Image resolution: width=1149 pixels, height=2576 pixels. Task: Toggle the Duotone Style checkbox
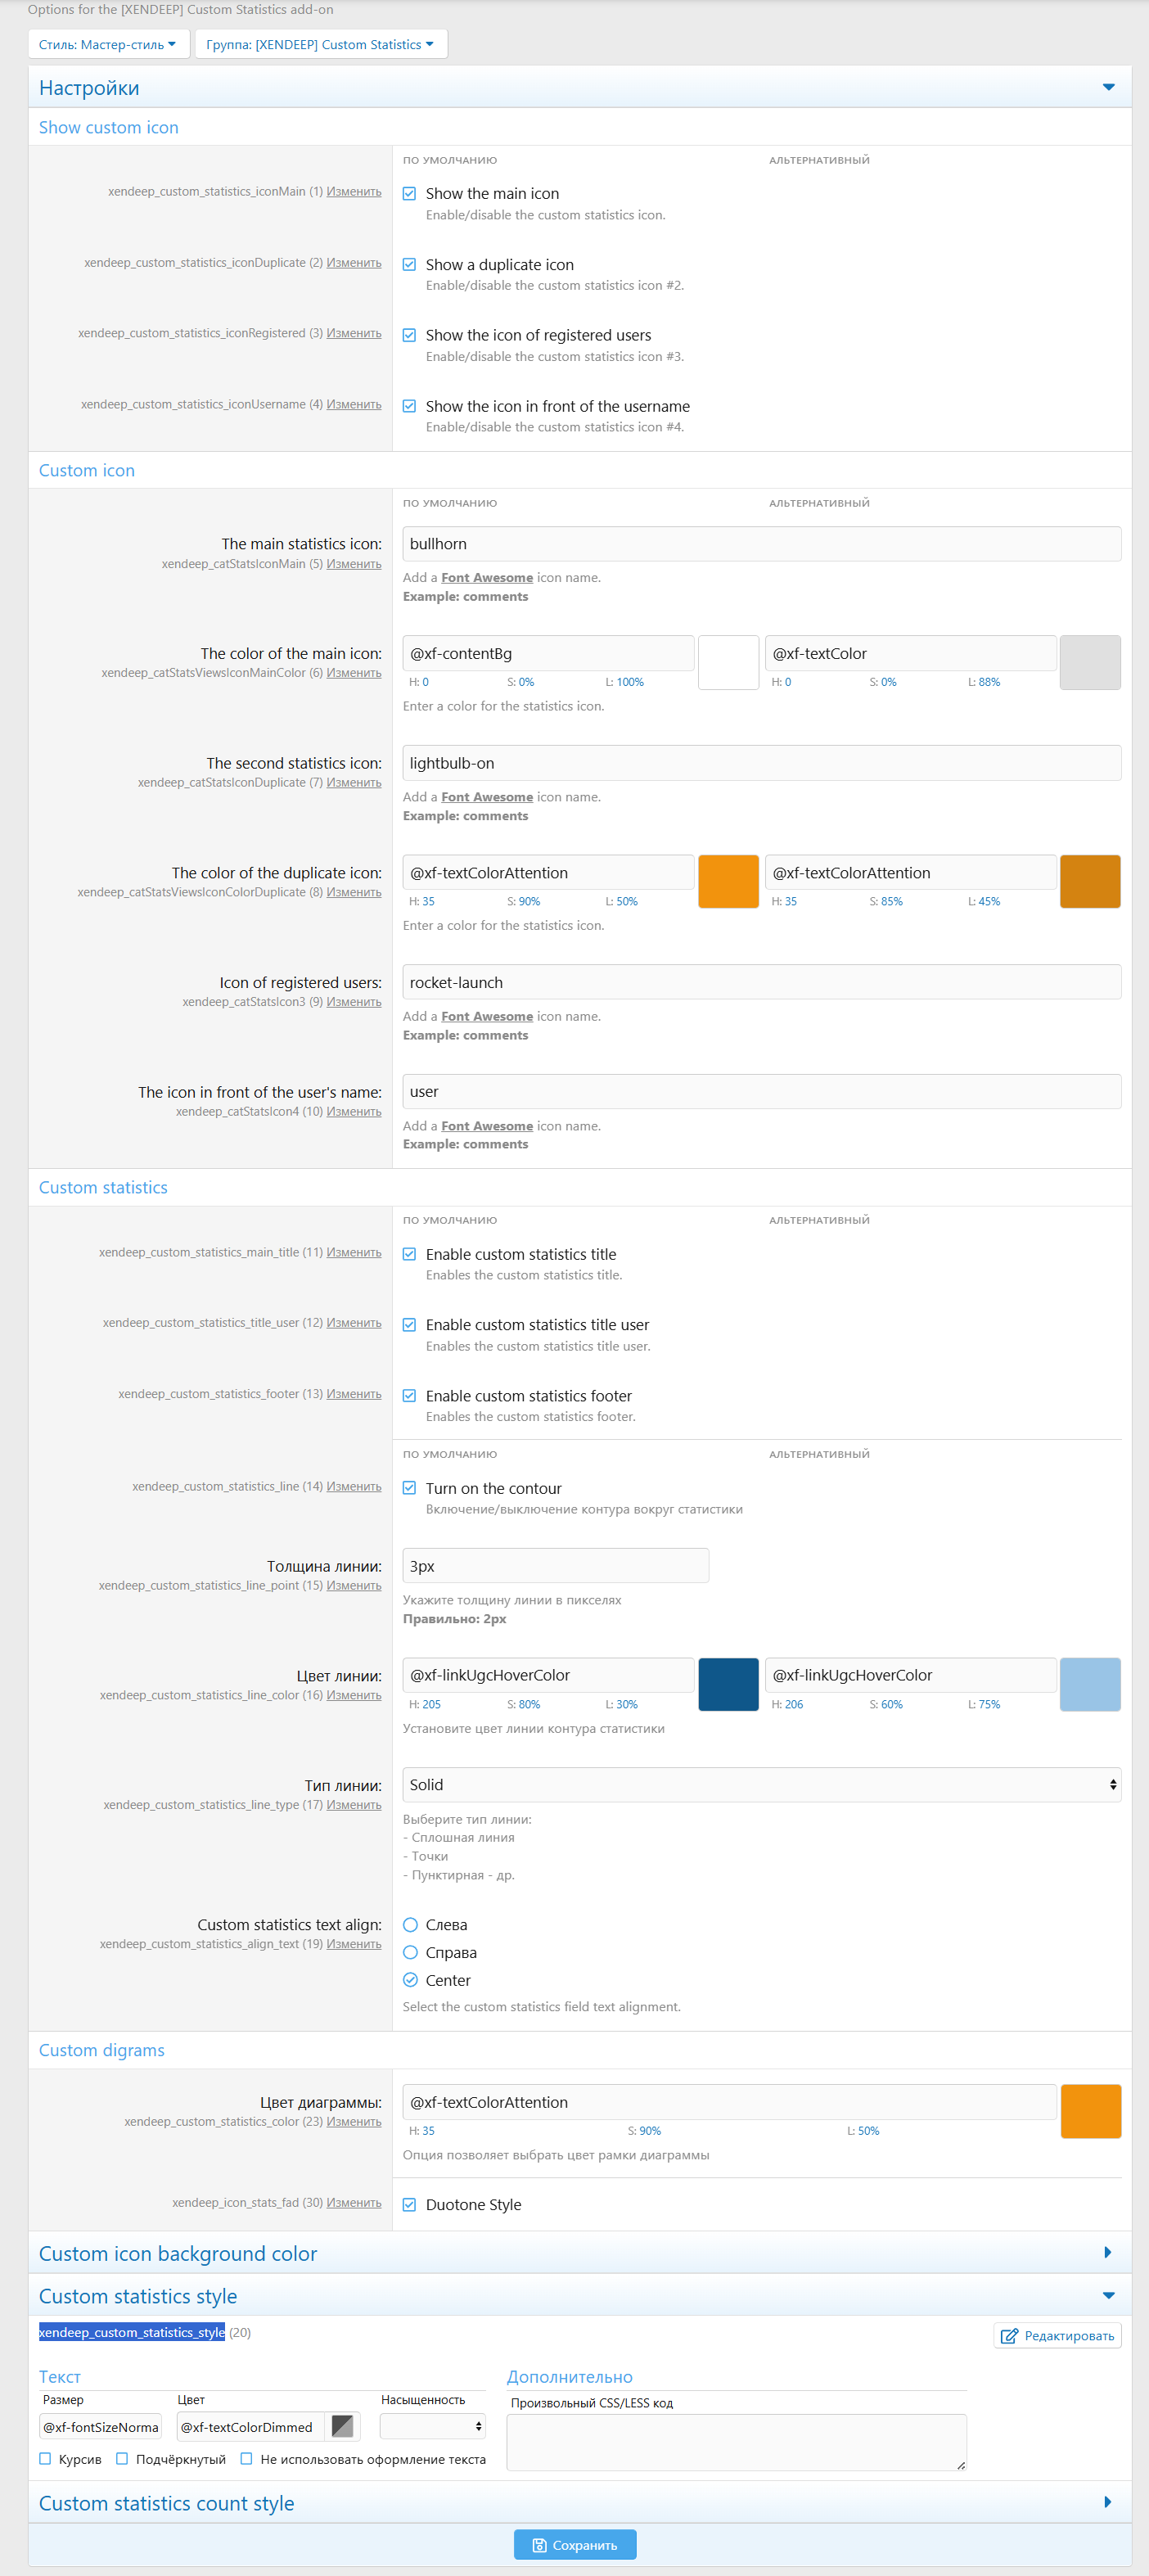(409, 2204)
